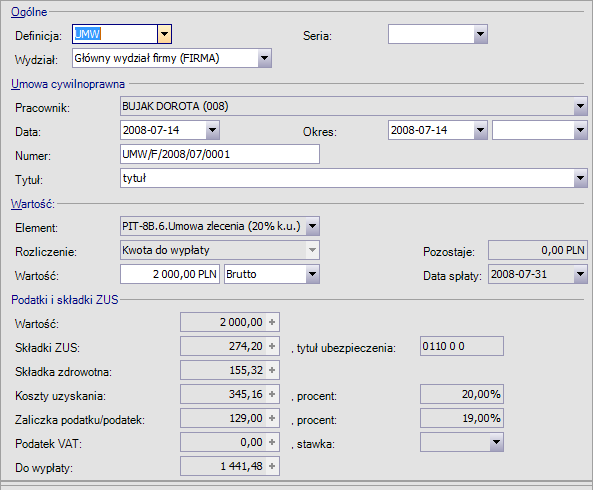Screen dimensions: 593x490
Task: Open the Definicja UMW dropdown arrow
Action: pos(164,34)
